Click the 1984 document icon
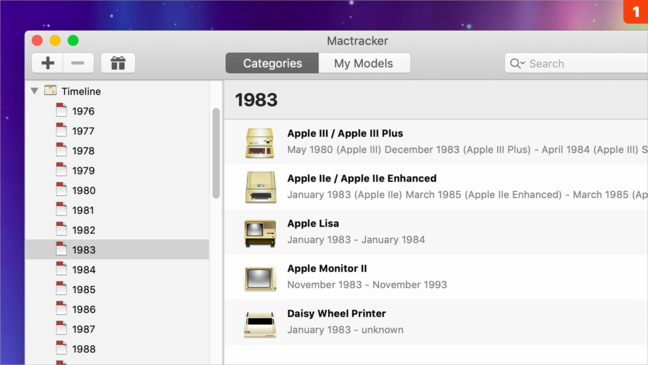 [61, 269]
